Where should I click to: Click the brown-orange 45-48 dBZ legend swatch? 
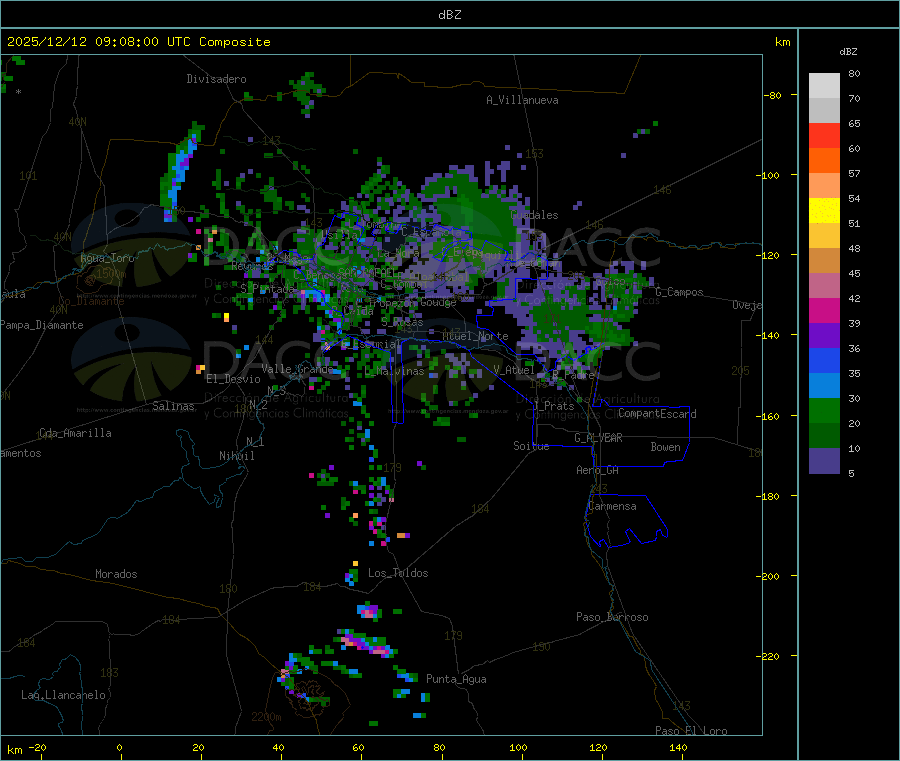coord(824,261)
